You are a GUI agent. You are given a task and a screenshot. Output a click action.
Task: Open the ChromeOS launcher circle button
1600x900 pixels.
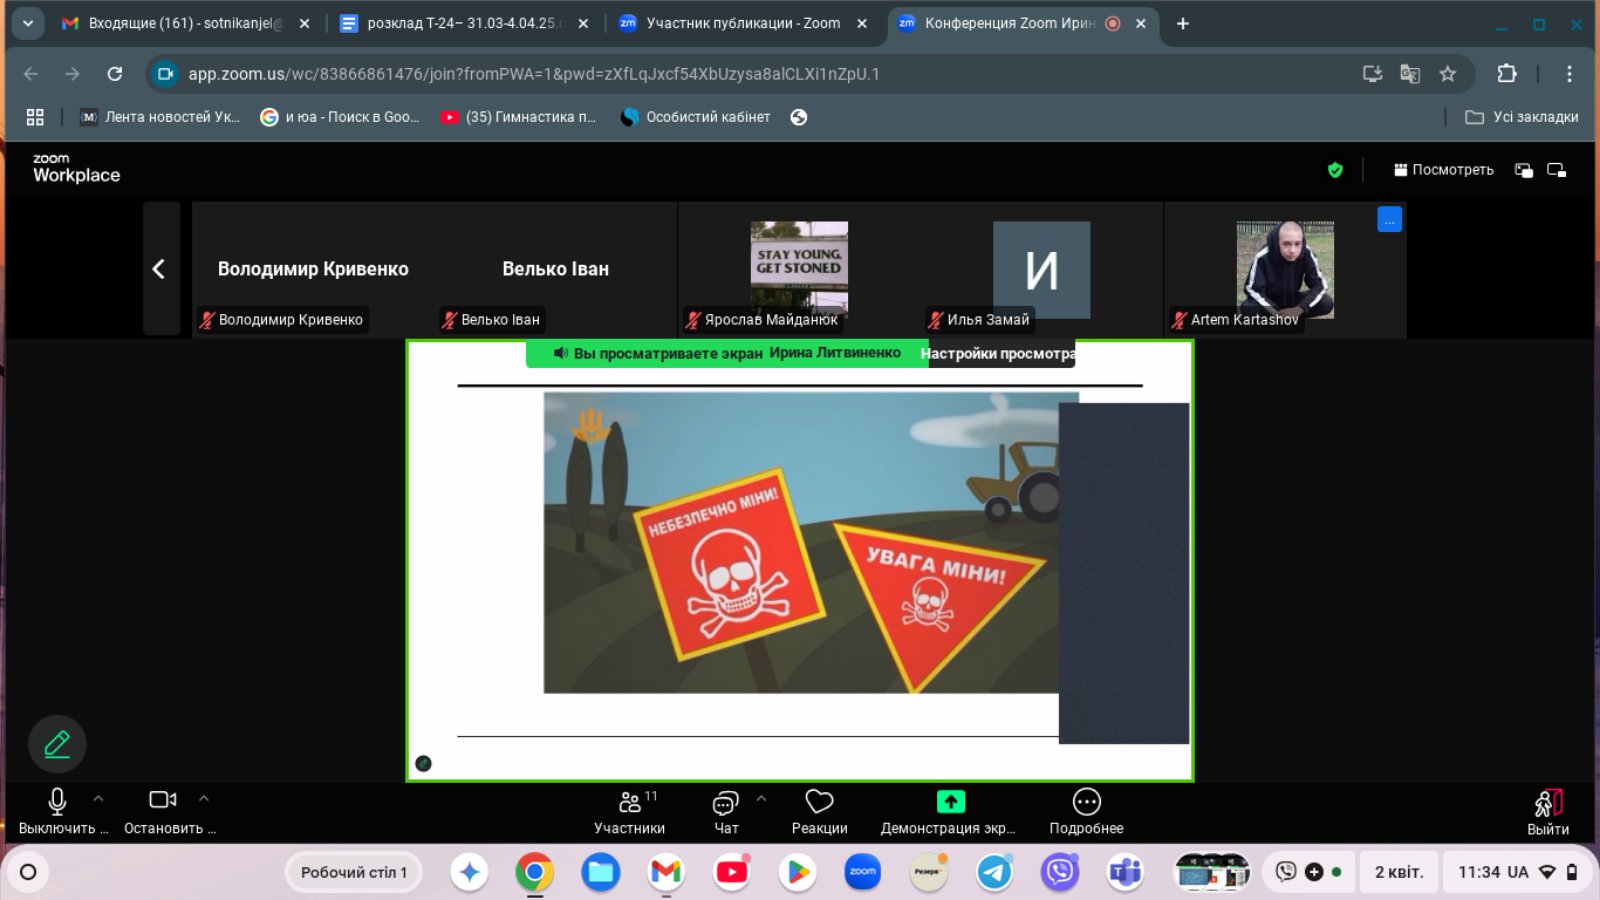(28, 872)
